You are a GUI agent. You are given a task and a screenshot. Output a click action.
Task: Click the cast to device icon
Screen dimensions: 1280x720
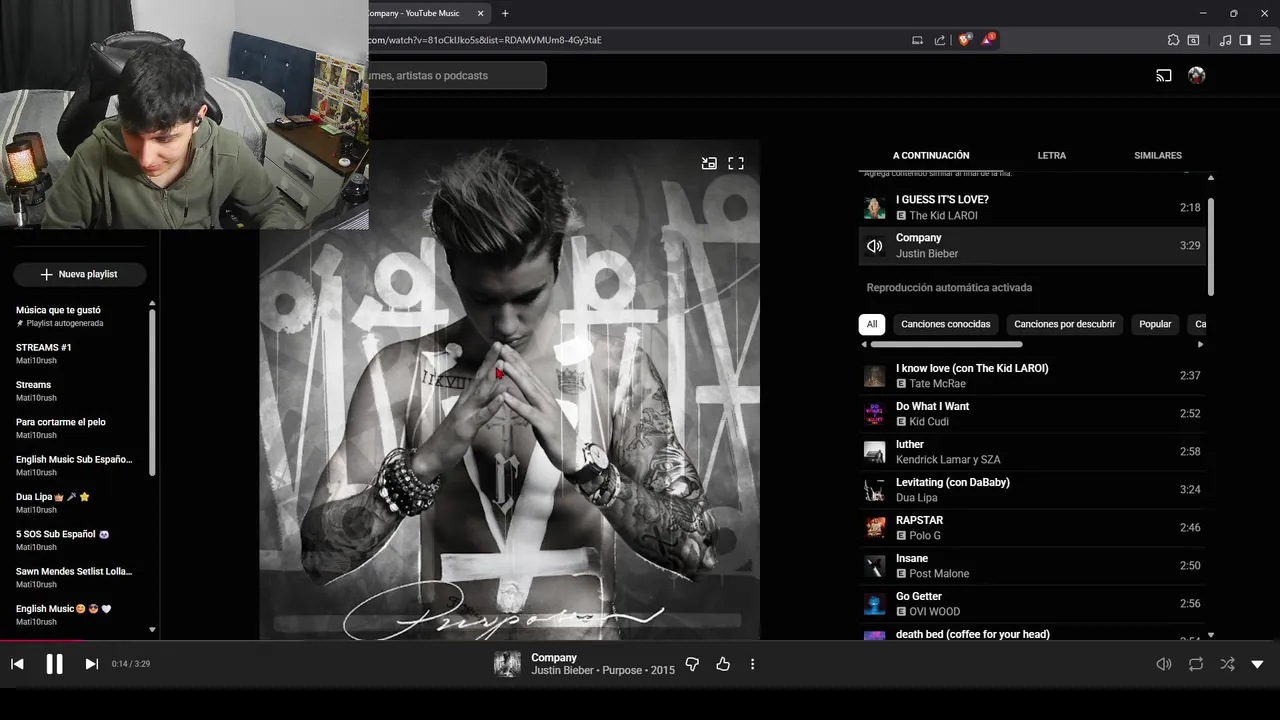[1164, 75]
